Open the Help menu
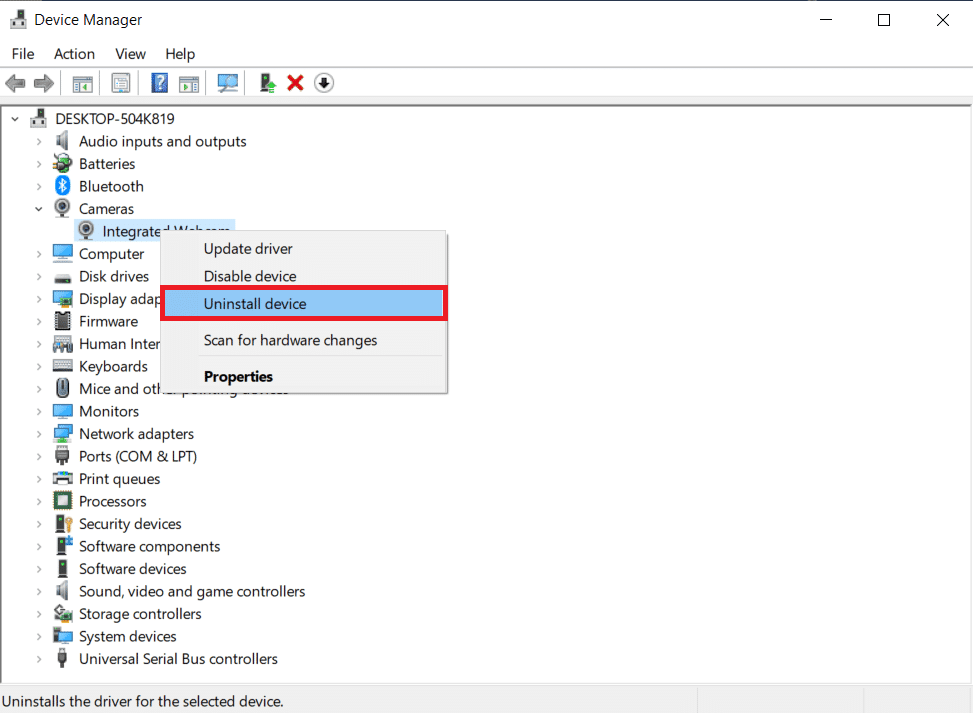 point(180,54)
